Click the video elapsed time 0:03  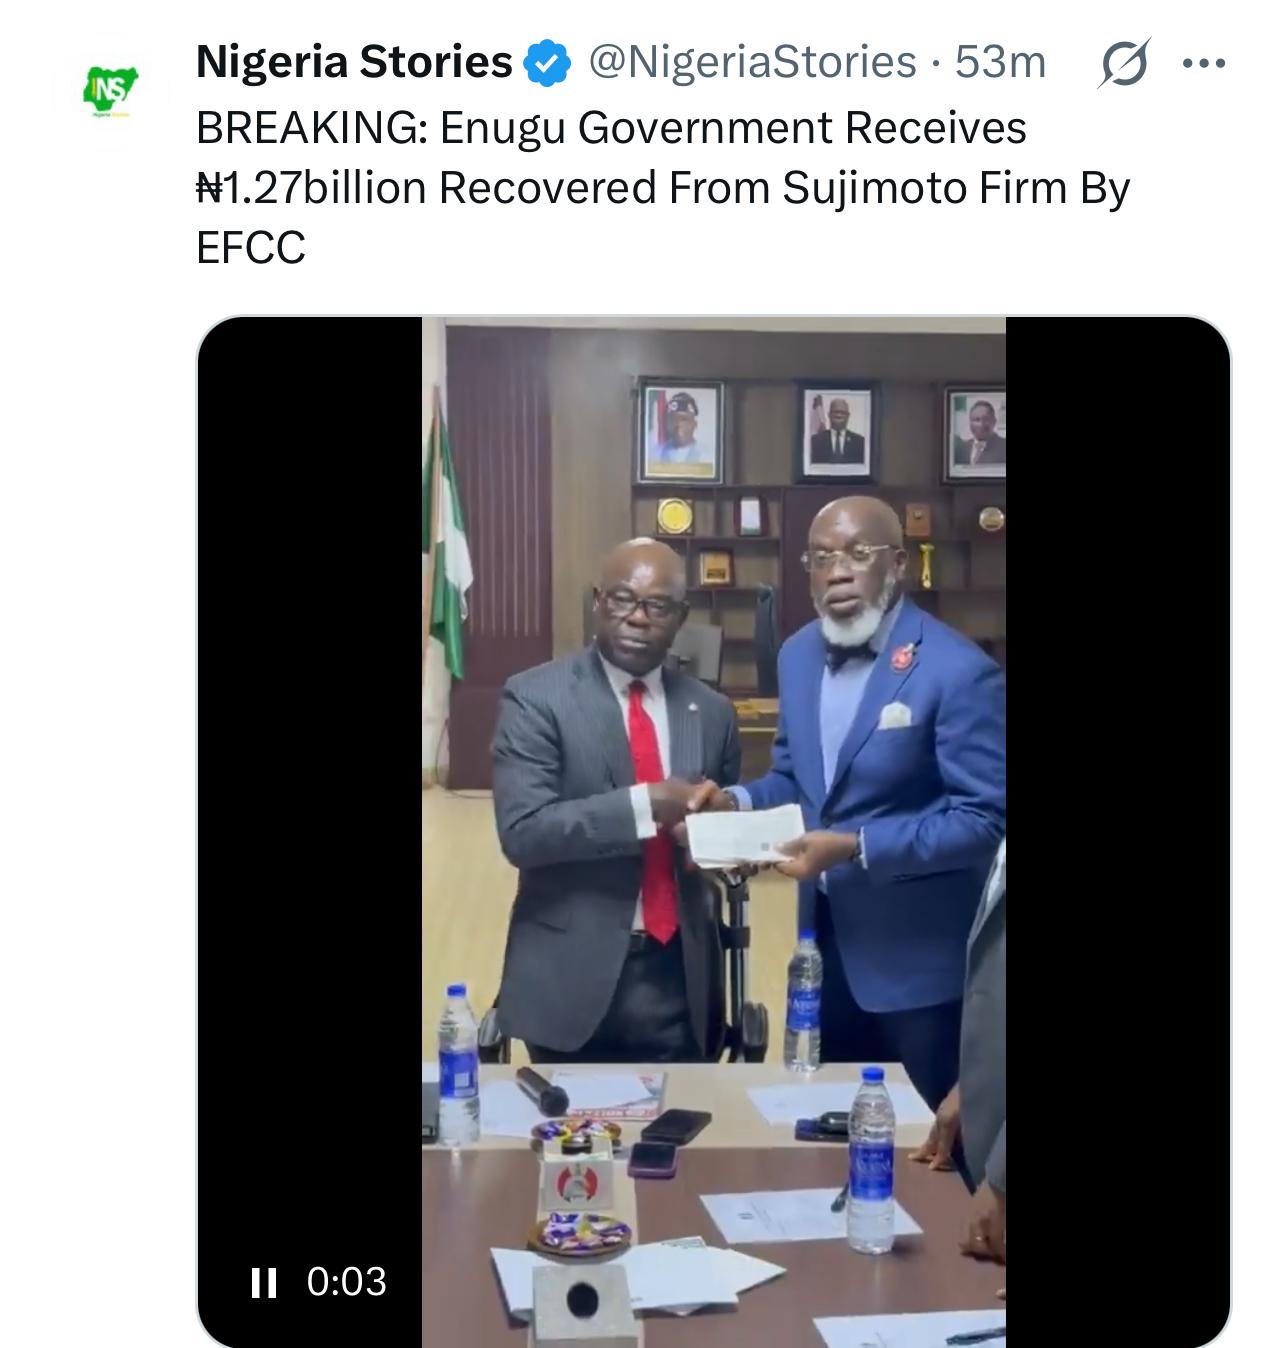346,1282
